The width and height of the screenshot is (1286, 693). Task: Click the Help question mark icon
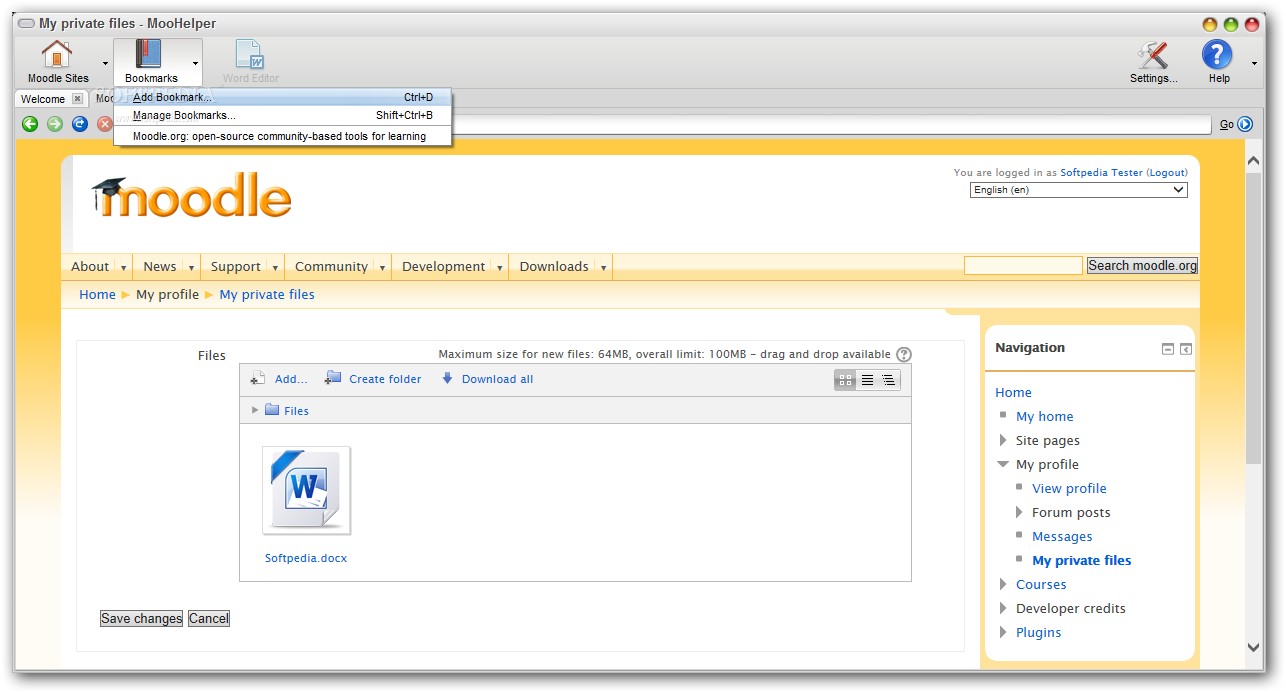(1217, 55)
